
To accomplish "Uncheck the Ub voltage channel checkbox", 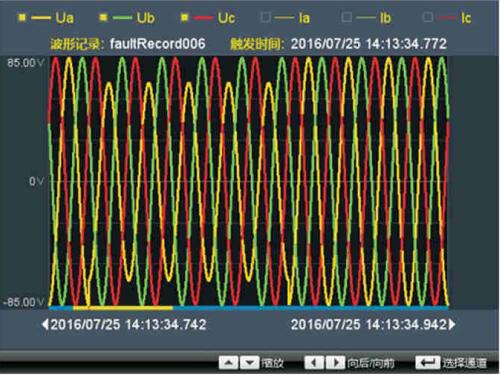I will pyautogui.click(x=103, y=18).
